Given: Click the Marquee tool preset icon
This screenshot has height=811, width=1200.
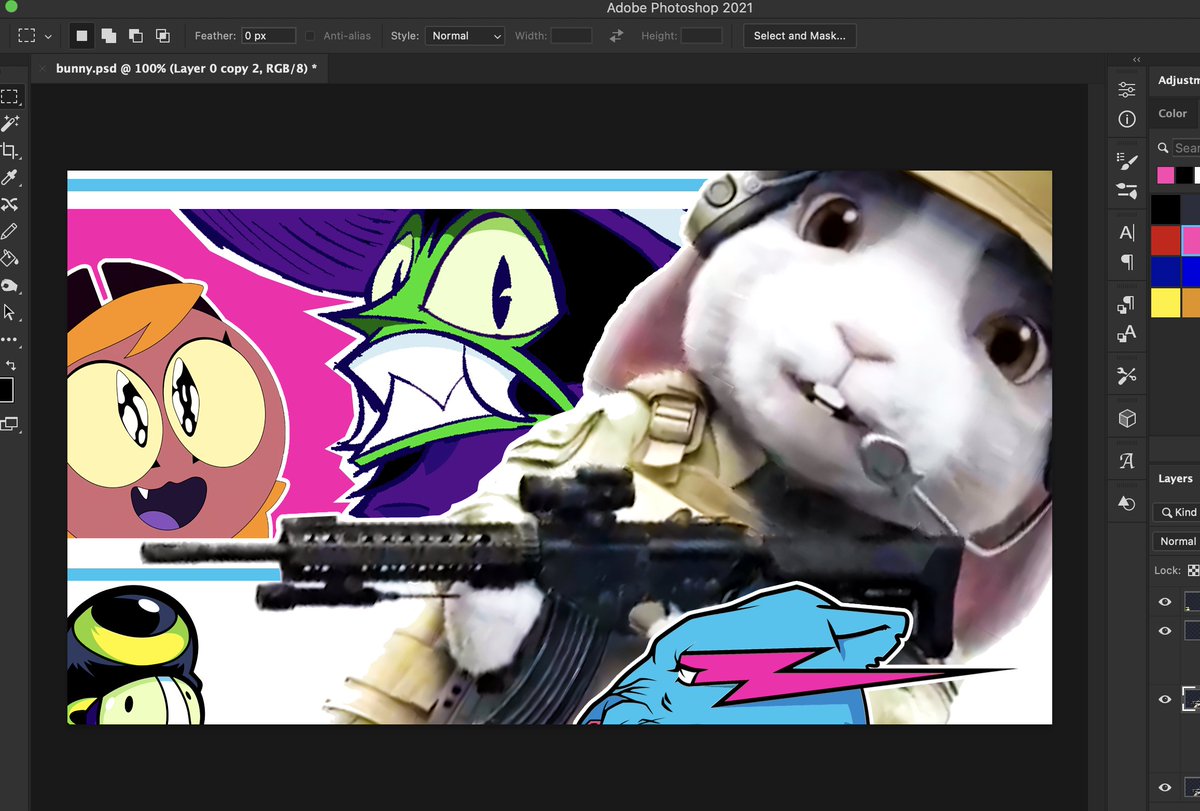Looking at the screenshot, I should click(x=27, y=35).
